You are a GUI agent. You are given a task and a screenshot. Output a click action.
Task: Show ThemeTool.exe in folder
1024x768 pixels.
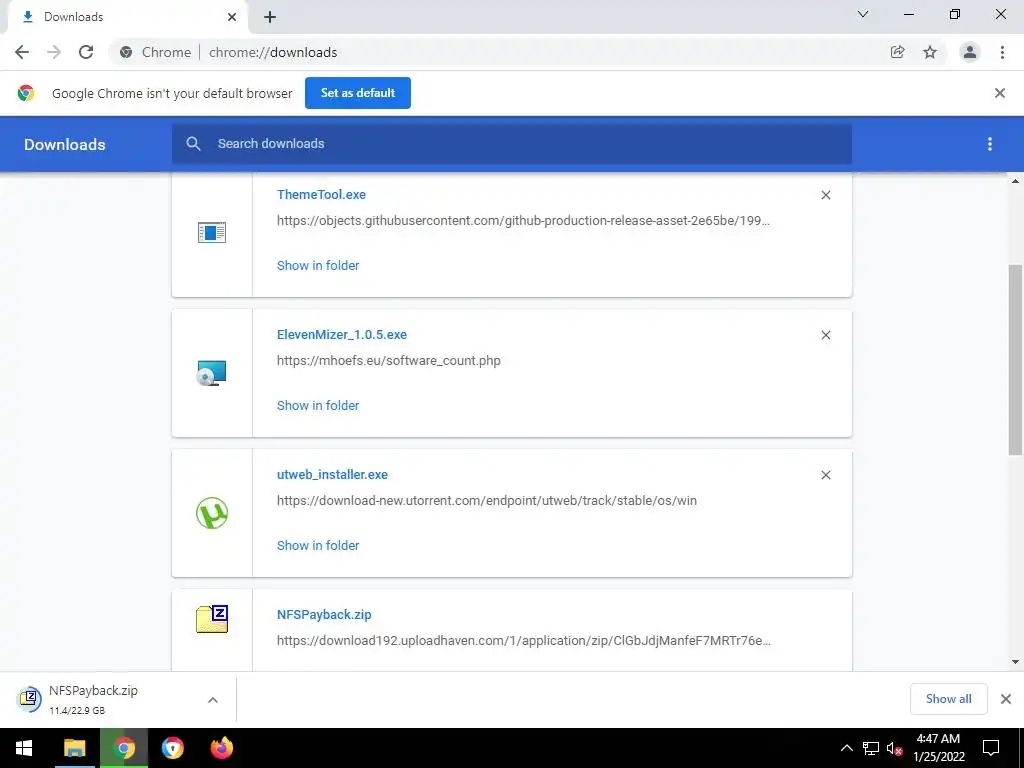tap(318, 265)
